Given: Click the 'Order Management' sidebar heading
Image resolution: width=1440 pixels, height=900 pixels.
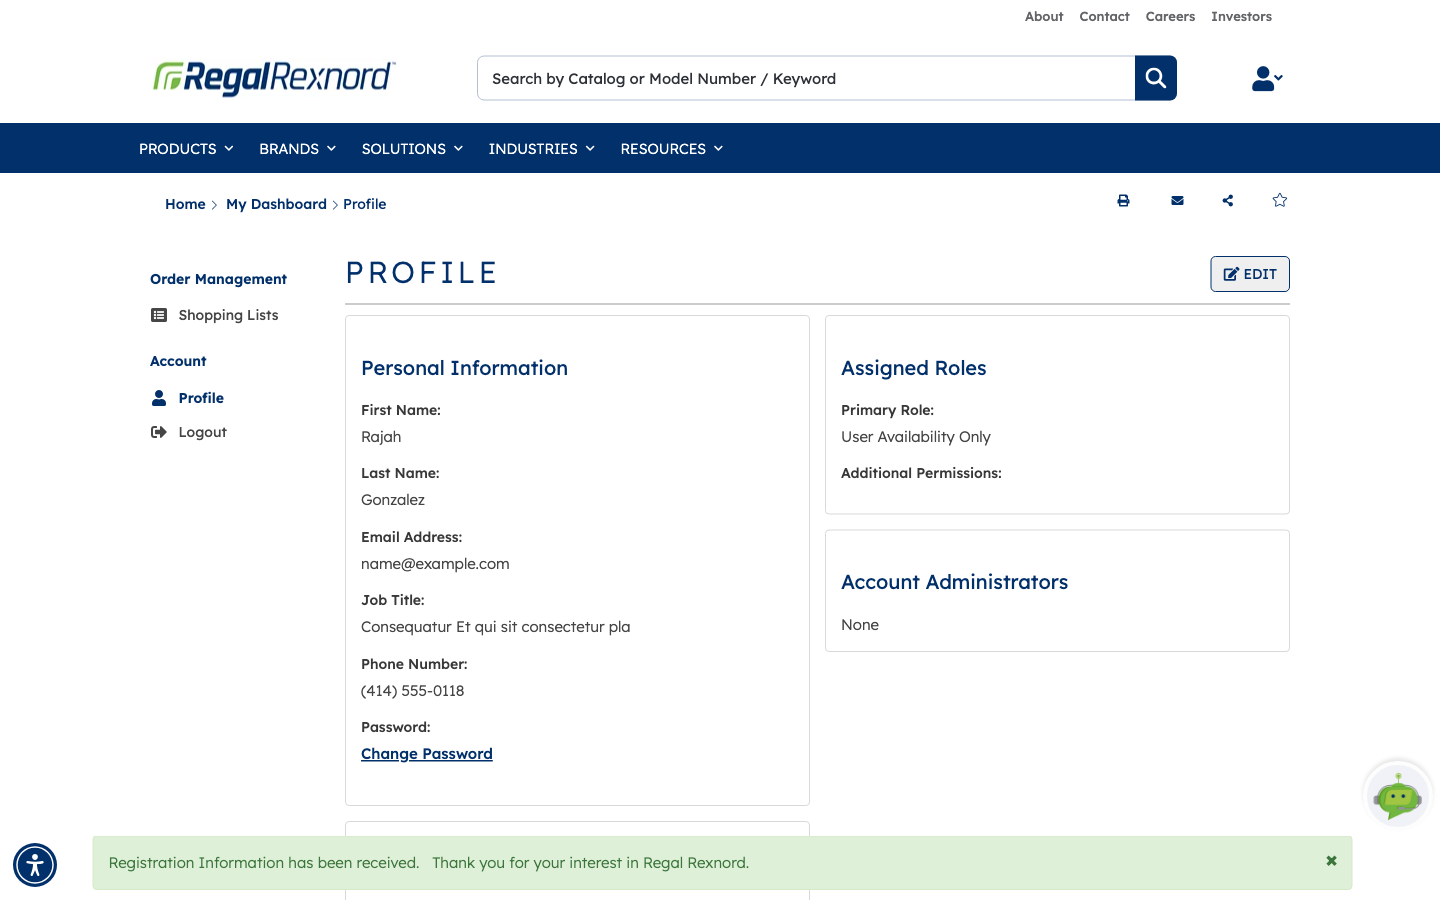Looking at the screenshot, I should [x=218, y=279].
